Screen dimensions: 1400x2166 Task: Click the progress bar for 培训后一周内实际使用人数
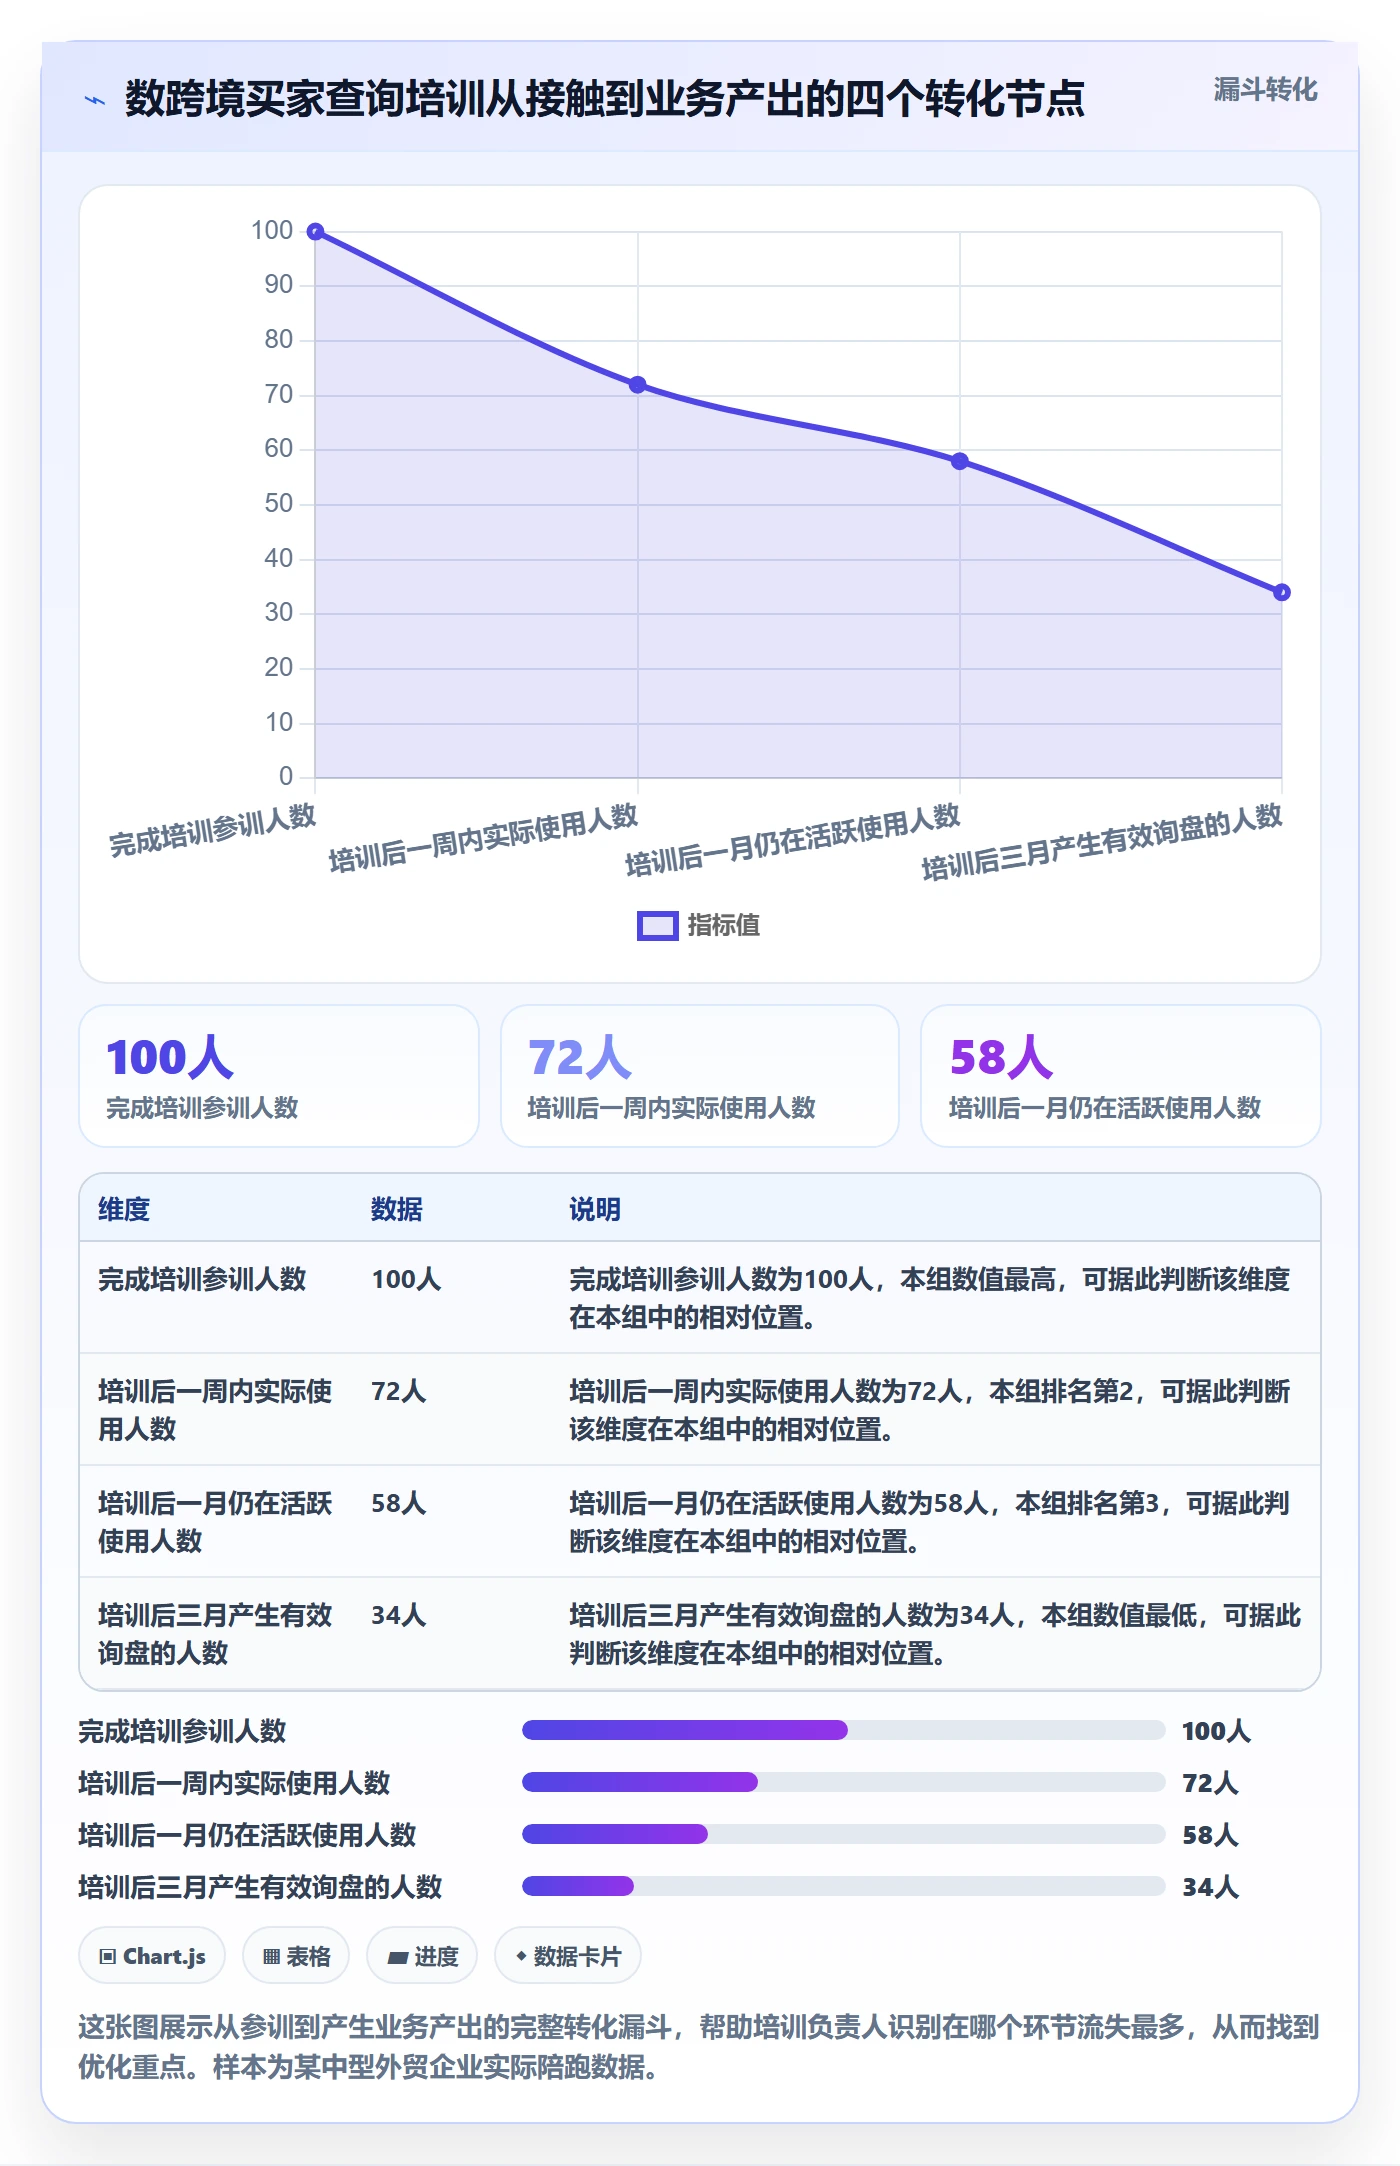pyautogui.click(x=843, y=1782)
